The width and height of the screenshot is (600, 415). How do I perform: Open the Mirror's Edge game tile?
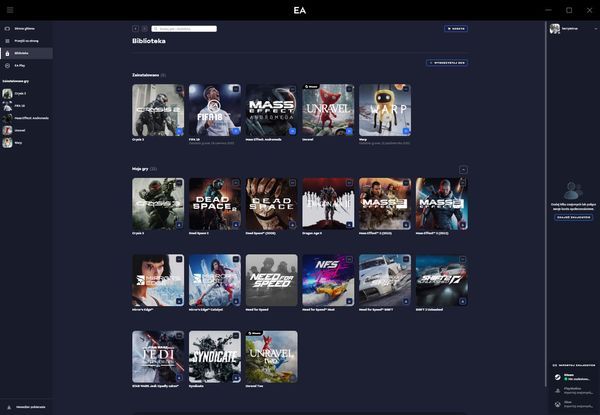coord(158,280)
